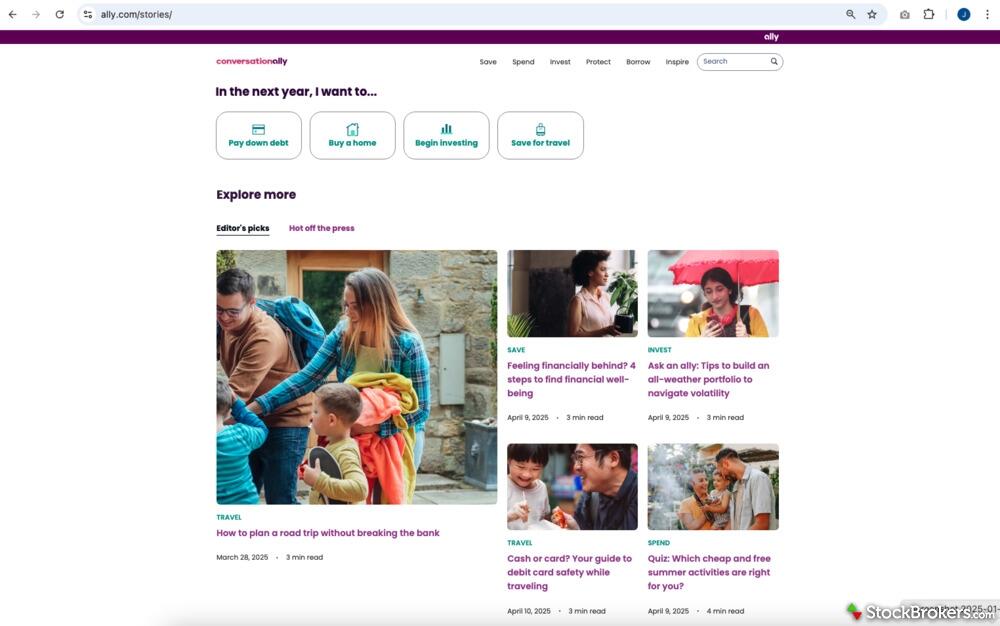Open the red umbrella article thumbnail

[x=713, y=293]
